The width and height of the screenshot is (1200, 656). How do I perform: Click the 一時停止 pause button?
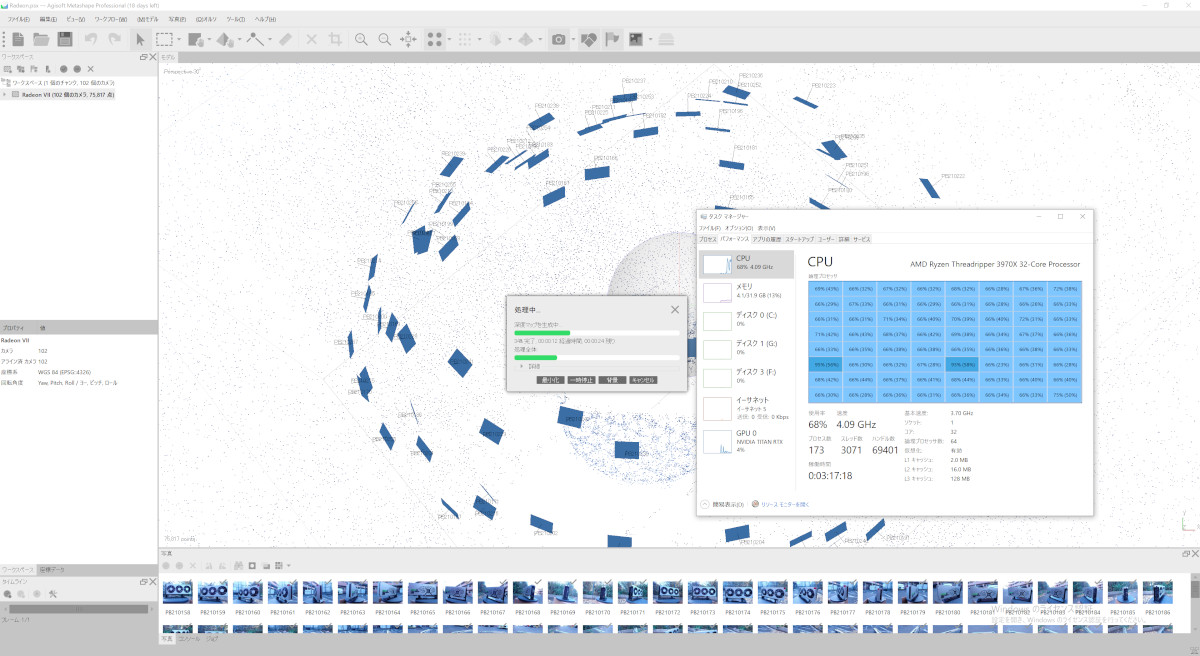point(581,380)
